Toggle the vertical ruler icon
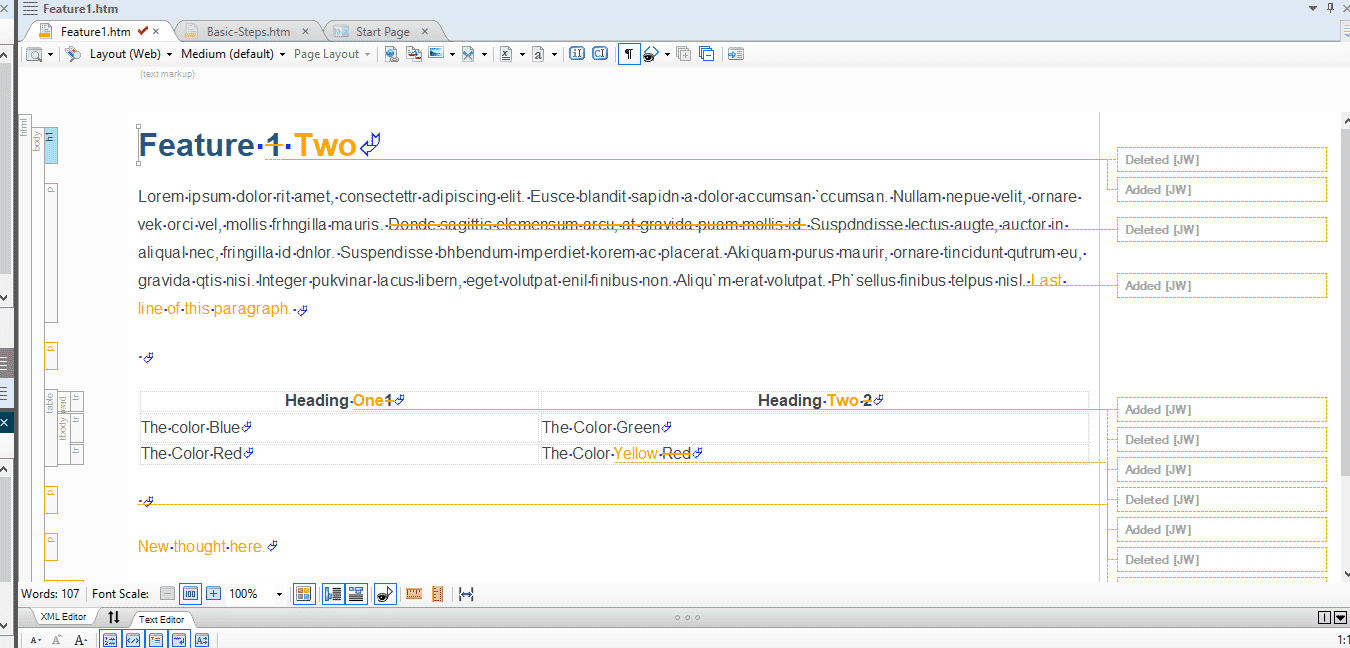This screenshot has width=1350, height=648. point(437,594)
